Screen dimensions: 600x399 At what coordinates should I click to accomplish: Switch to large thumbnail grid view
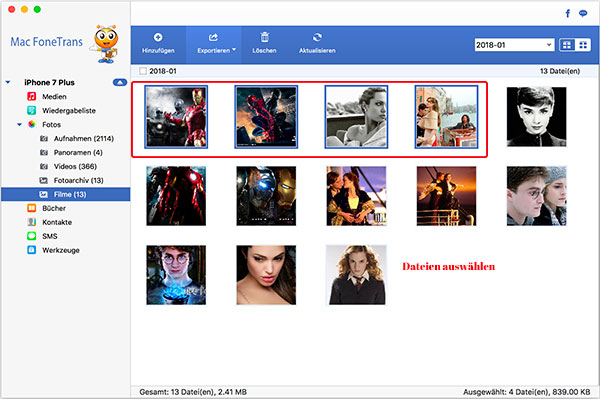567,45
